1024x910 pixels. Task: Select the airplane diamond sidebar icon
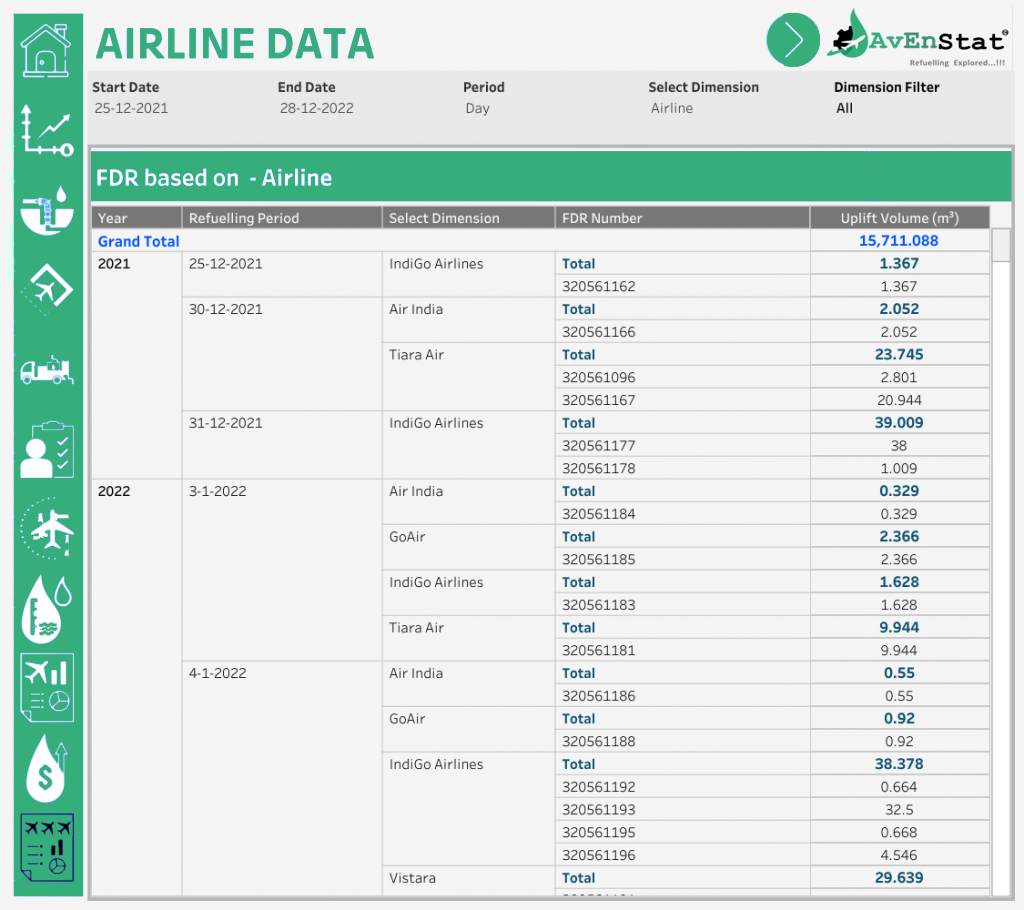tap(47, 290)
